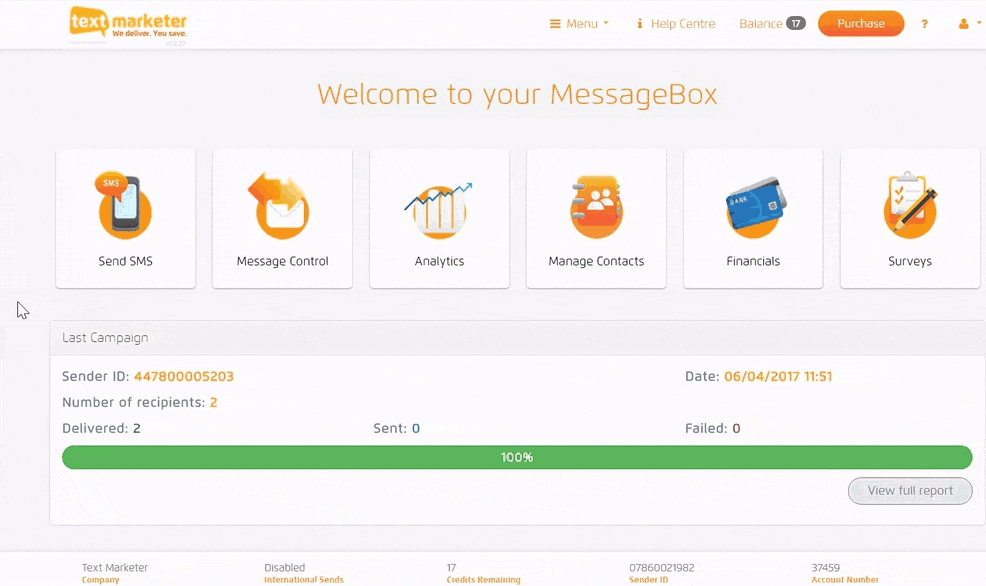Open the user account dropdown

[x=969, y=24]
